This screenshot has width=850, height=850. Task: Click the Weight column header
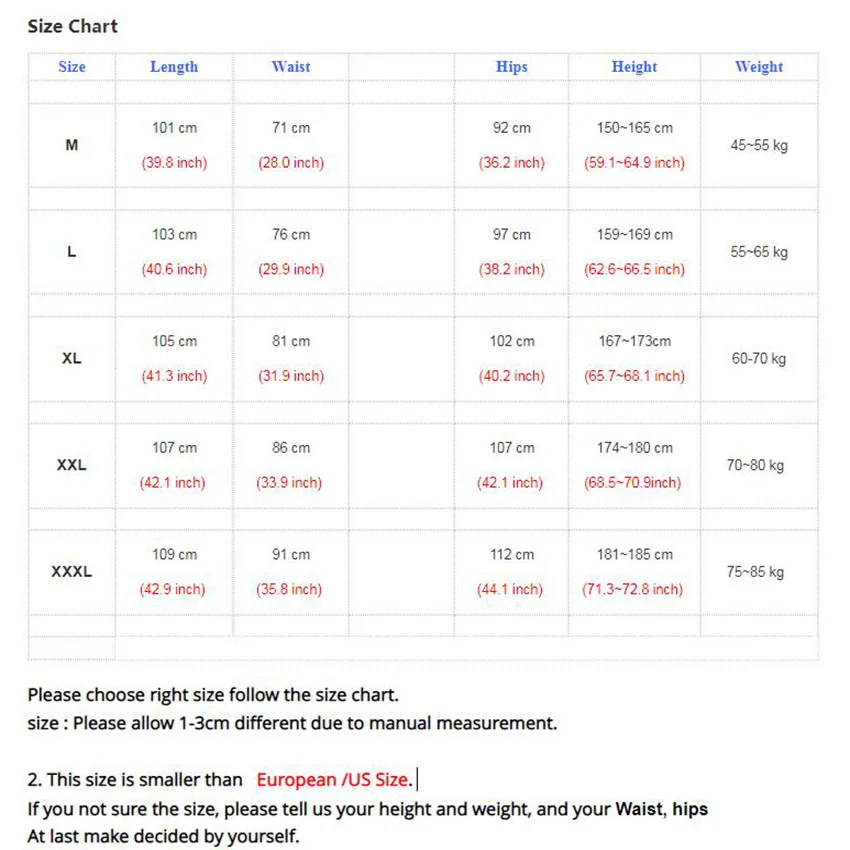tap(759, 67)
